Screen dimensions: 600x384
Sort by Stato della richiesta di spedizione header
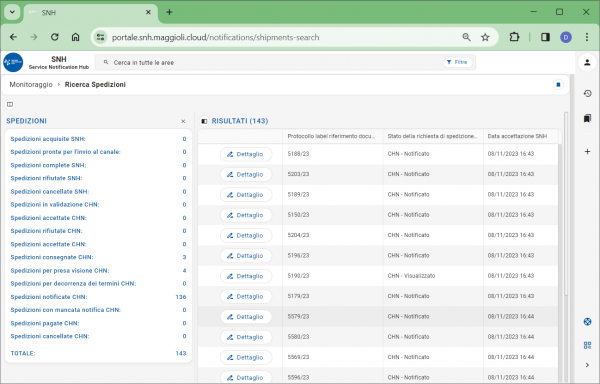[x=432, y=136]
